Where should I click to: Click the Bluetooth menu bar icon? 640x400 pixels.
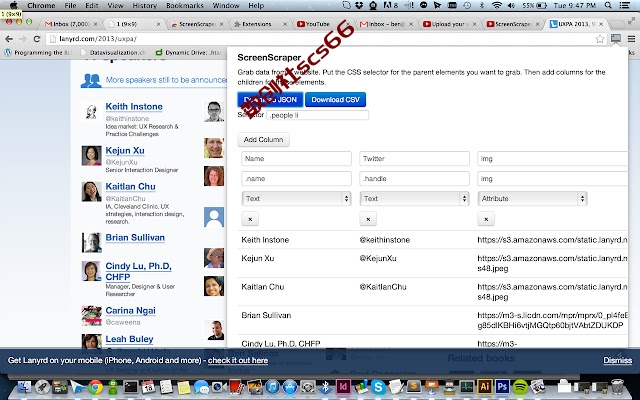coord(482,5)
